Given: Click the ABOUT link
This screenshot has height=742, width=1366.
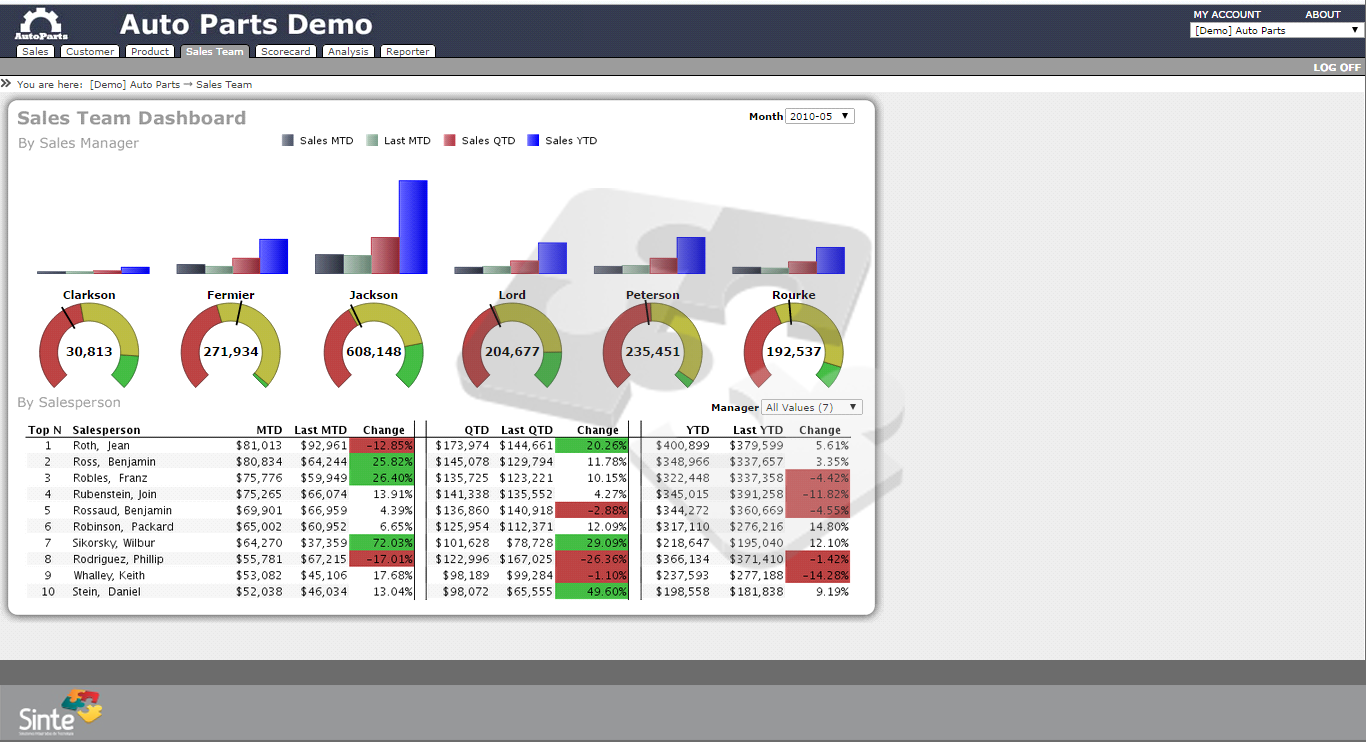Looking at the screenshot, I should 1323,14.
